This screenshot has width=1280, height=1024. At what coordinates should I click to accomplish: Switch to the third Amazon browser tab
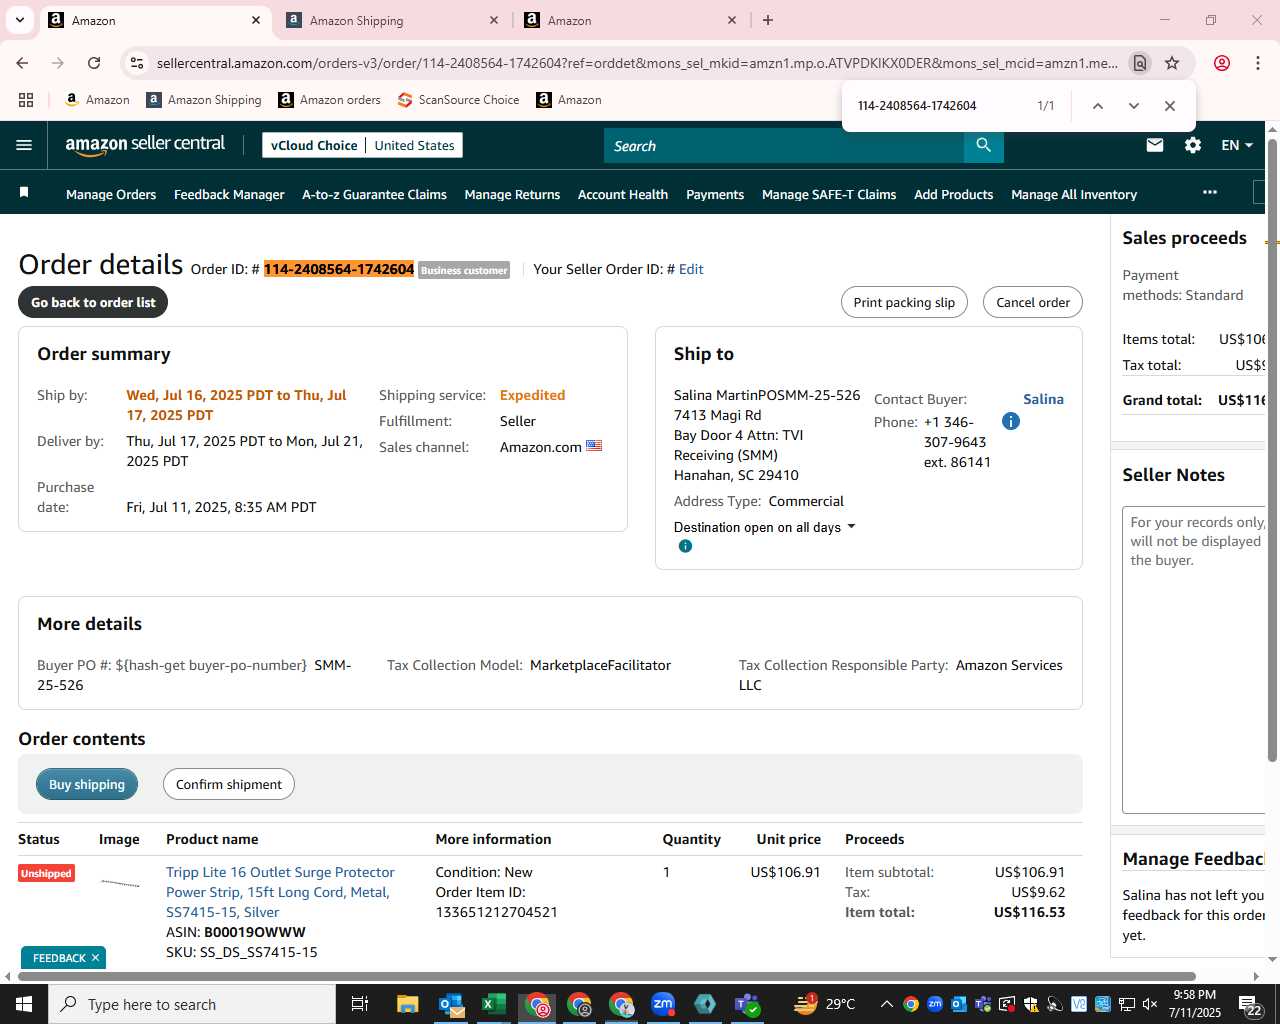tap(630, 20)
